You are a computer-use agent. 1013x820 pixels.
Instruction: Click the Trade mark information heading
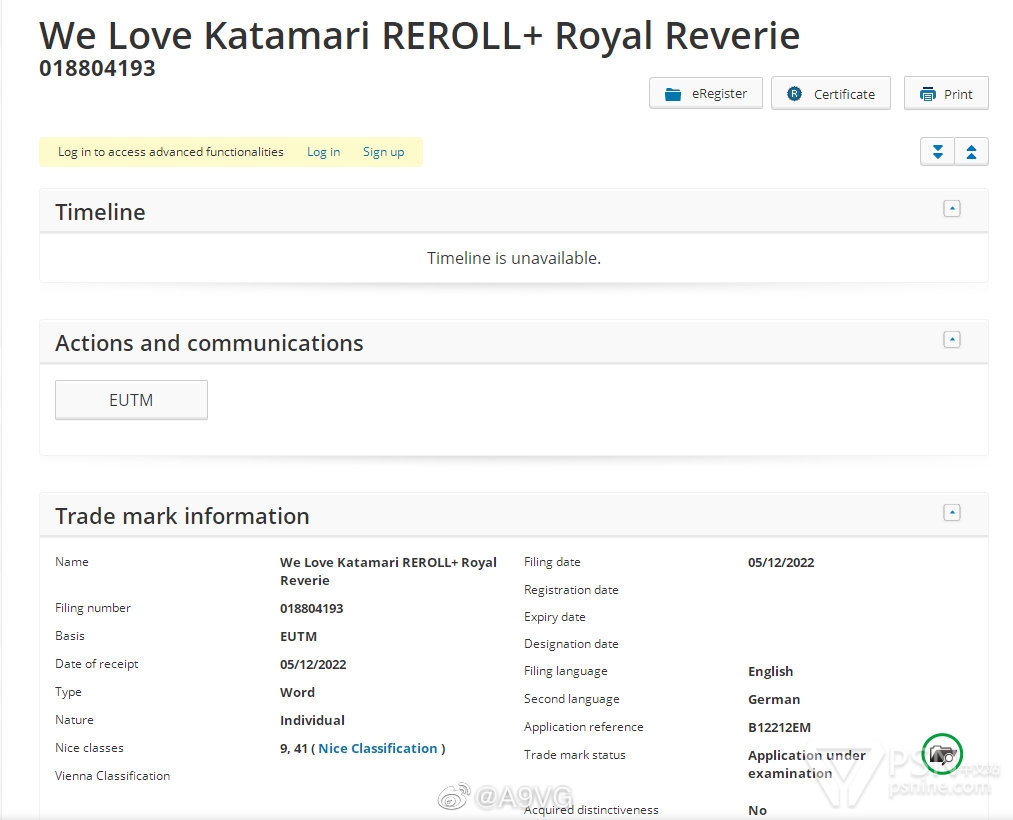[182, 516]
